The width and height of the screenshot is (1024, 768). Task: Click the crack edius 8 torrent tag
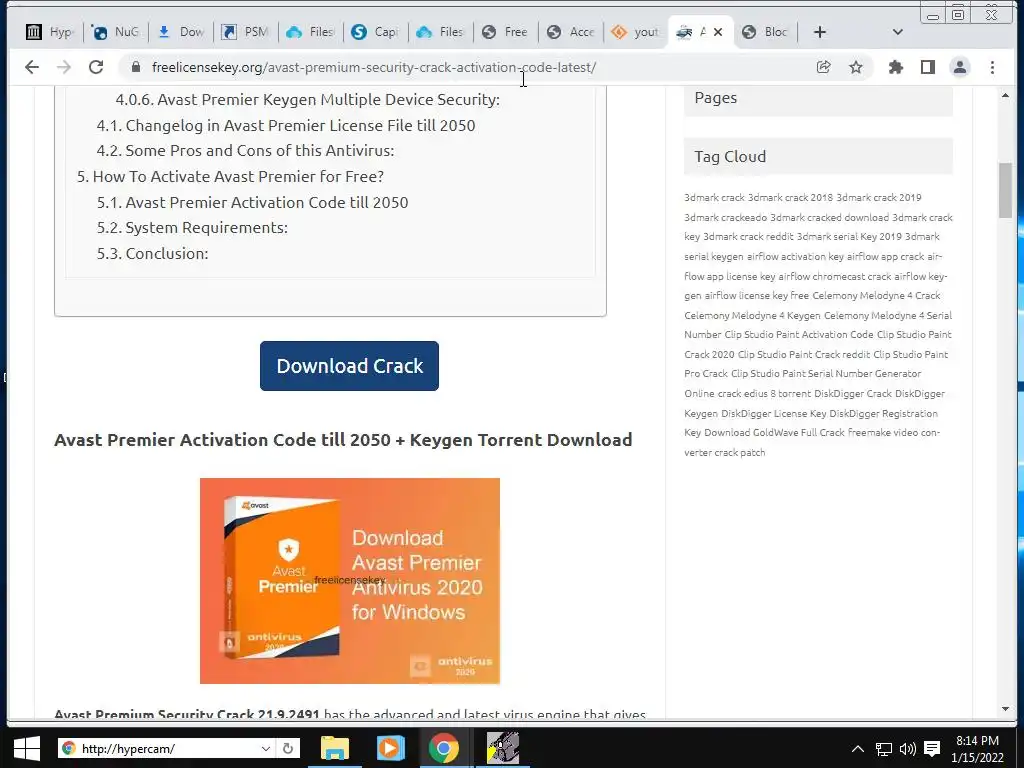[x=764, y=394]
